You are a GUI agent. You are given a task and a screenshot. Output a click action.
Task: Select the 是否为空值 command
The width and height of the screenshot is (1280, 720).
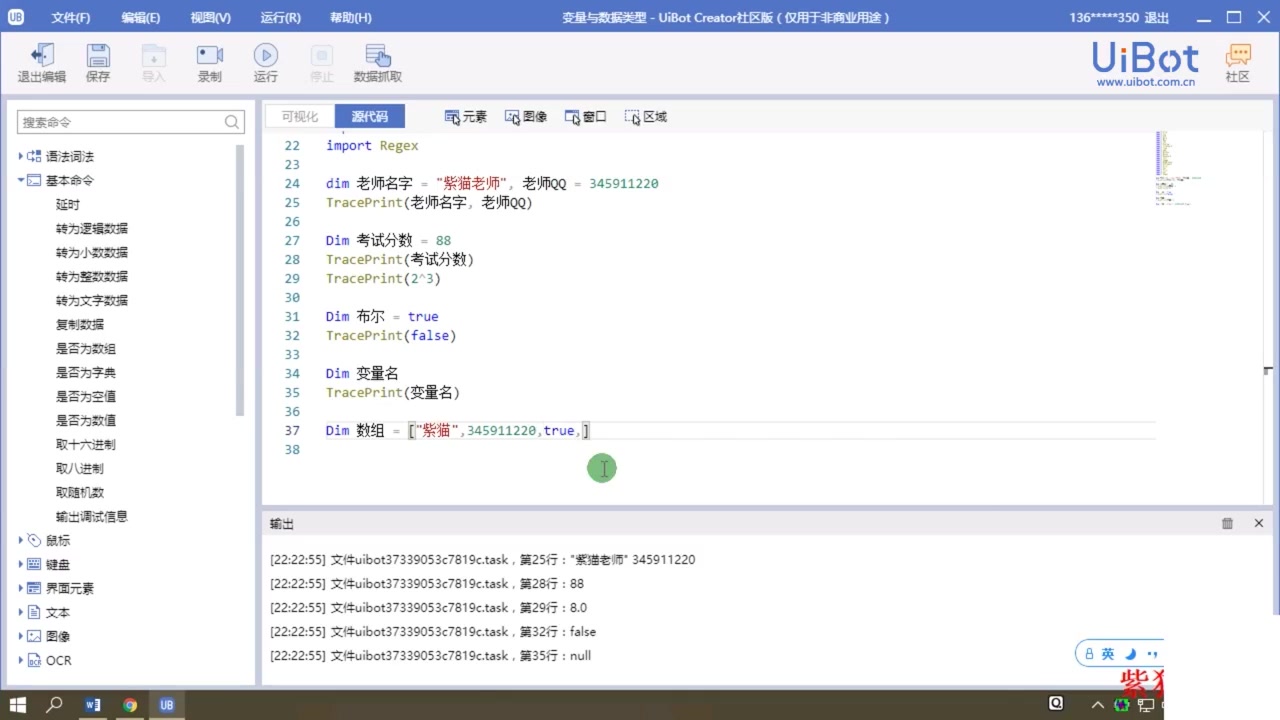(x=86, y=397)
